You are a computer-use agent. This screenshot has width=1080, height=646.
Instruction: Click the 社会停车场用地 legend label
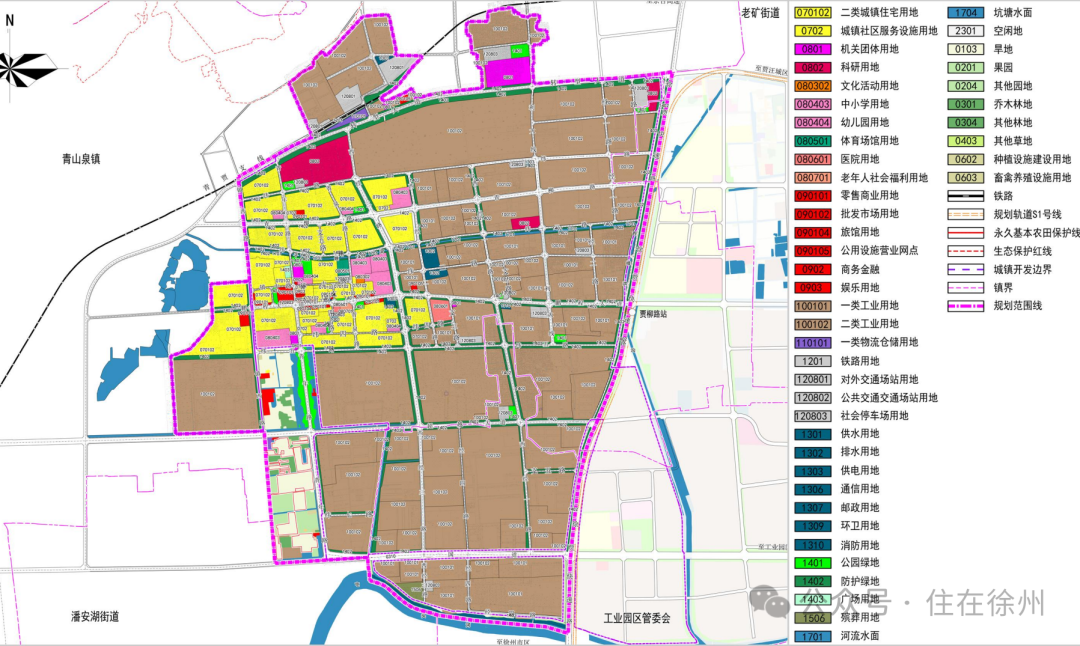coord(874,415)
